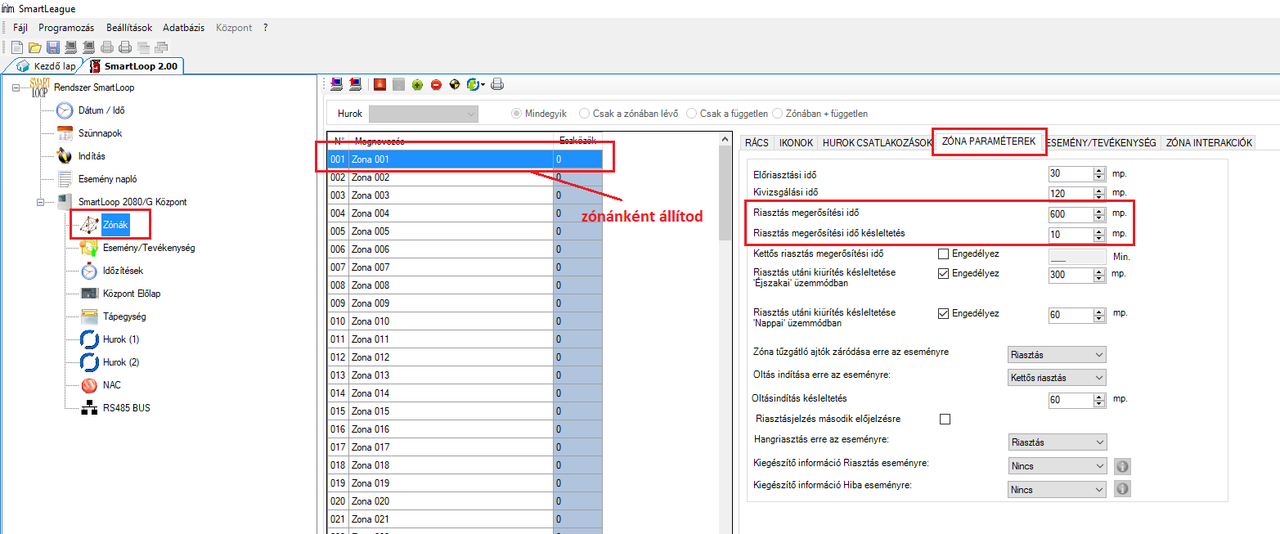Open the refresh icon dropdown arrow
This screenshot has width=1280, height=534.
483,84
